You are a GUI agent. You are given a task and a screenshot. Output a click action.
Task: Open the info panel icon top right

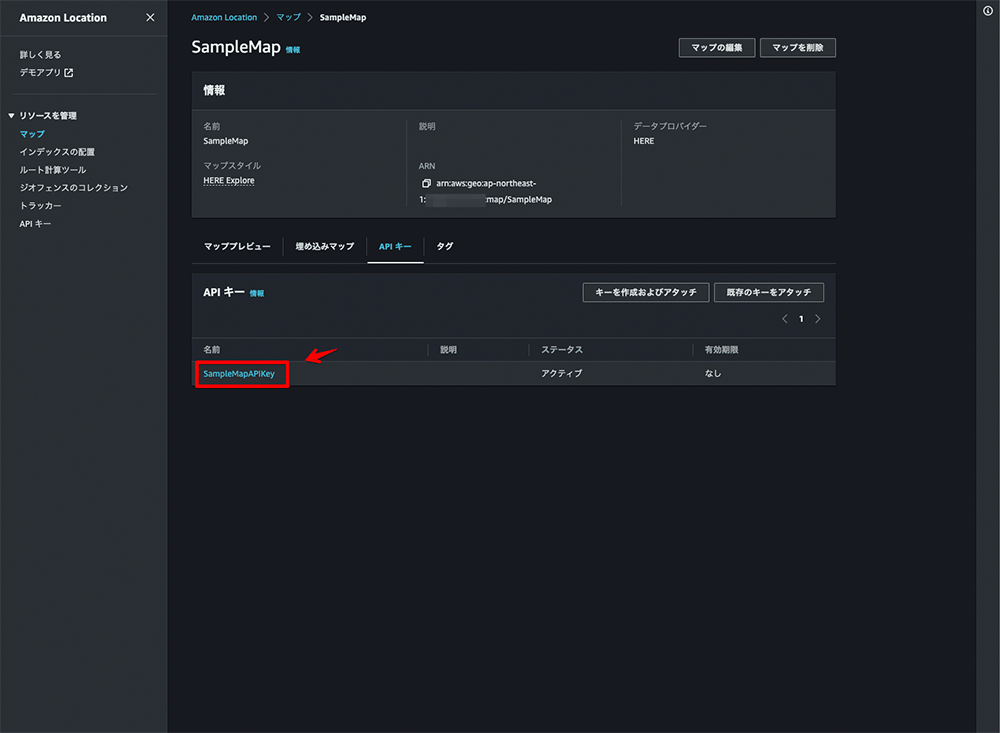point(989,9)
